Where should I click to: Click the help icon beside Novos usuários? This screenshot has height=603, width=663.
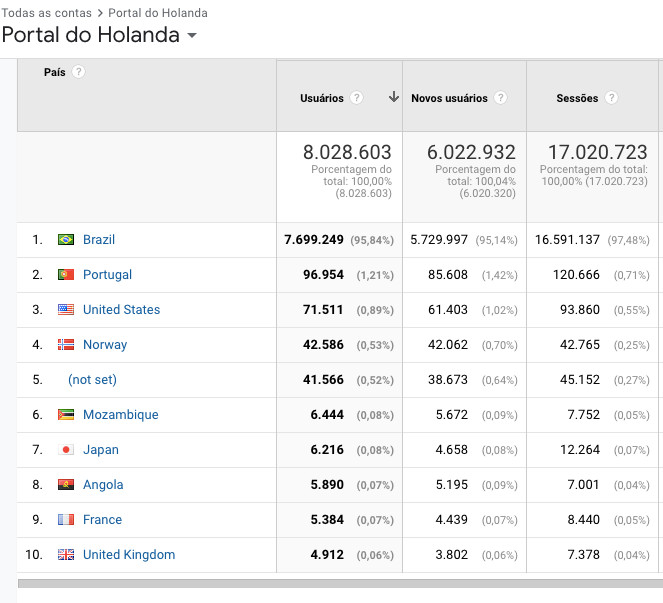pyautogui.click(x=500, y=98)
